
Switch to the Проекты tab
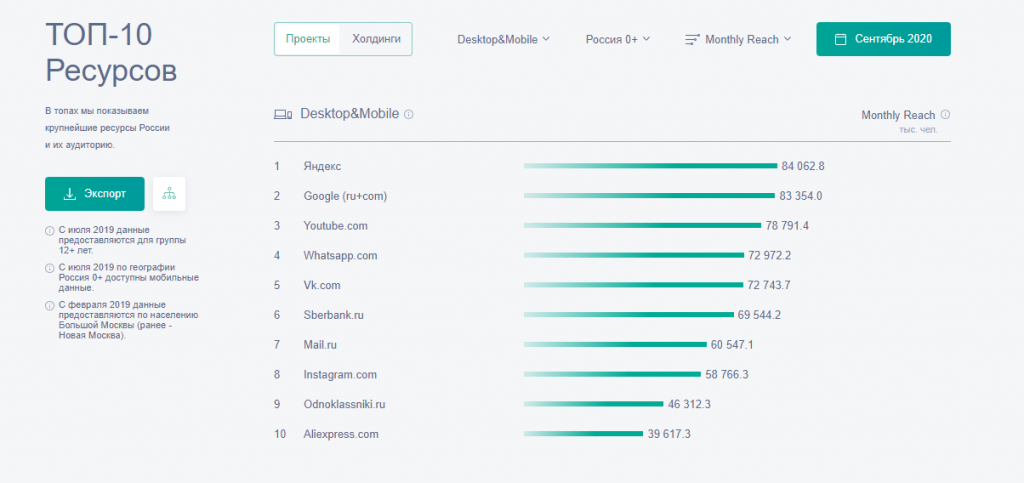pyautogui.click(x=308, y=39)
